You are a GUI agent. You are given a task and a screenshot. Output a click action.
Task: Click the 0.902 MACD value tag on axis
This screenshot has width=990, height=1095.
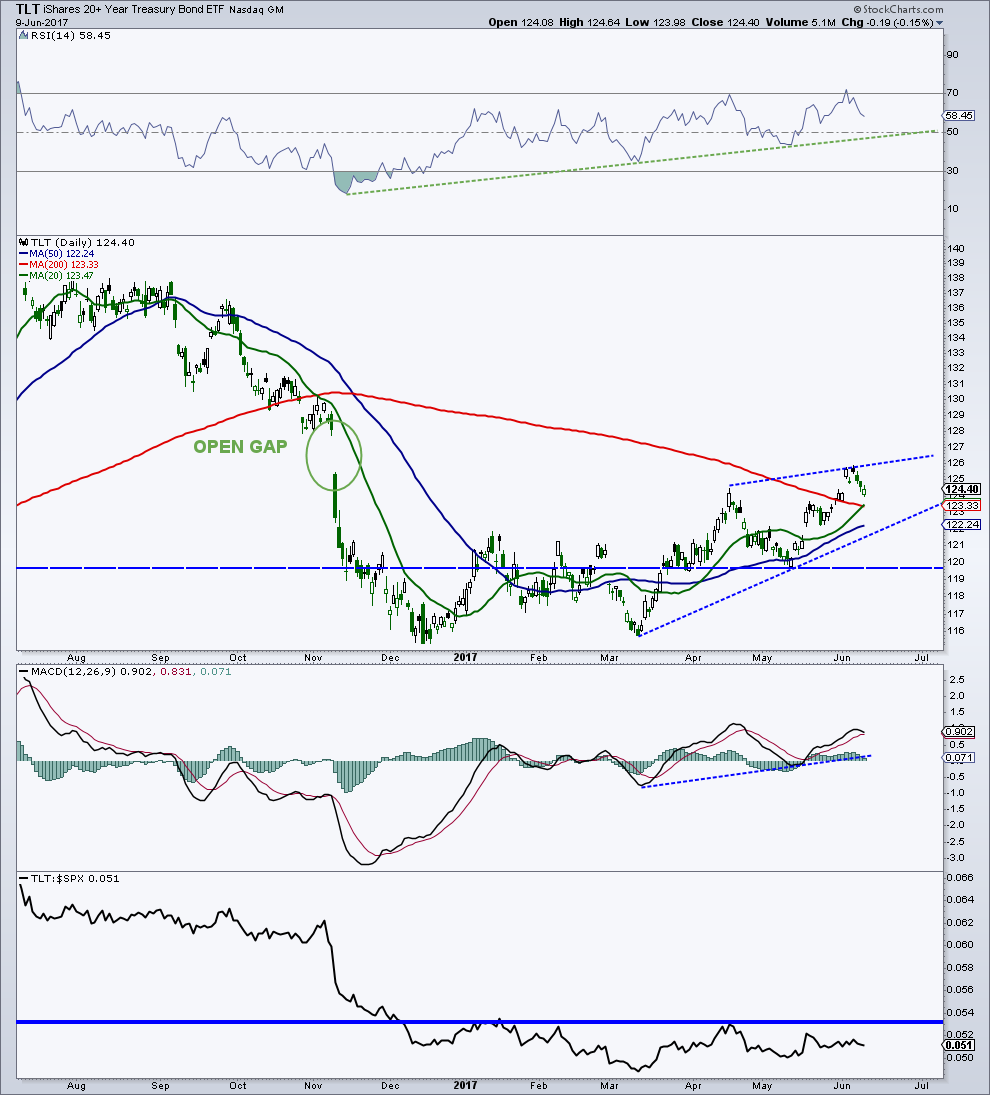961,731
